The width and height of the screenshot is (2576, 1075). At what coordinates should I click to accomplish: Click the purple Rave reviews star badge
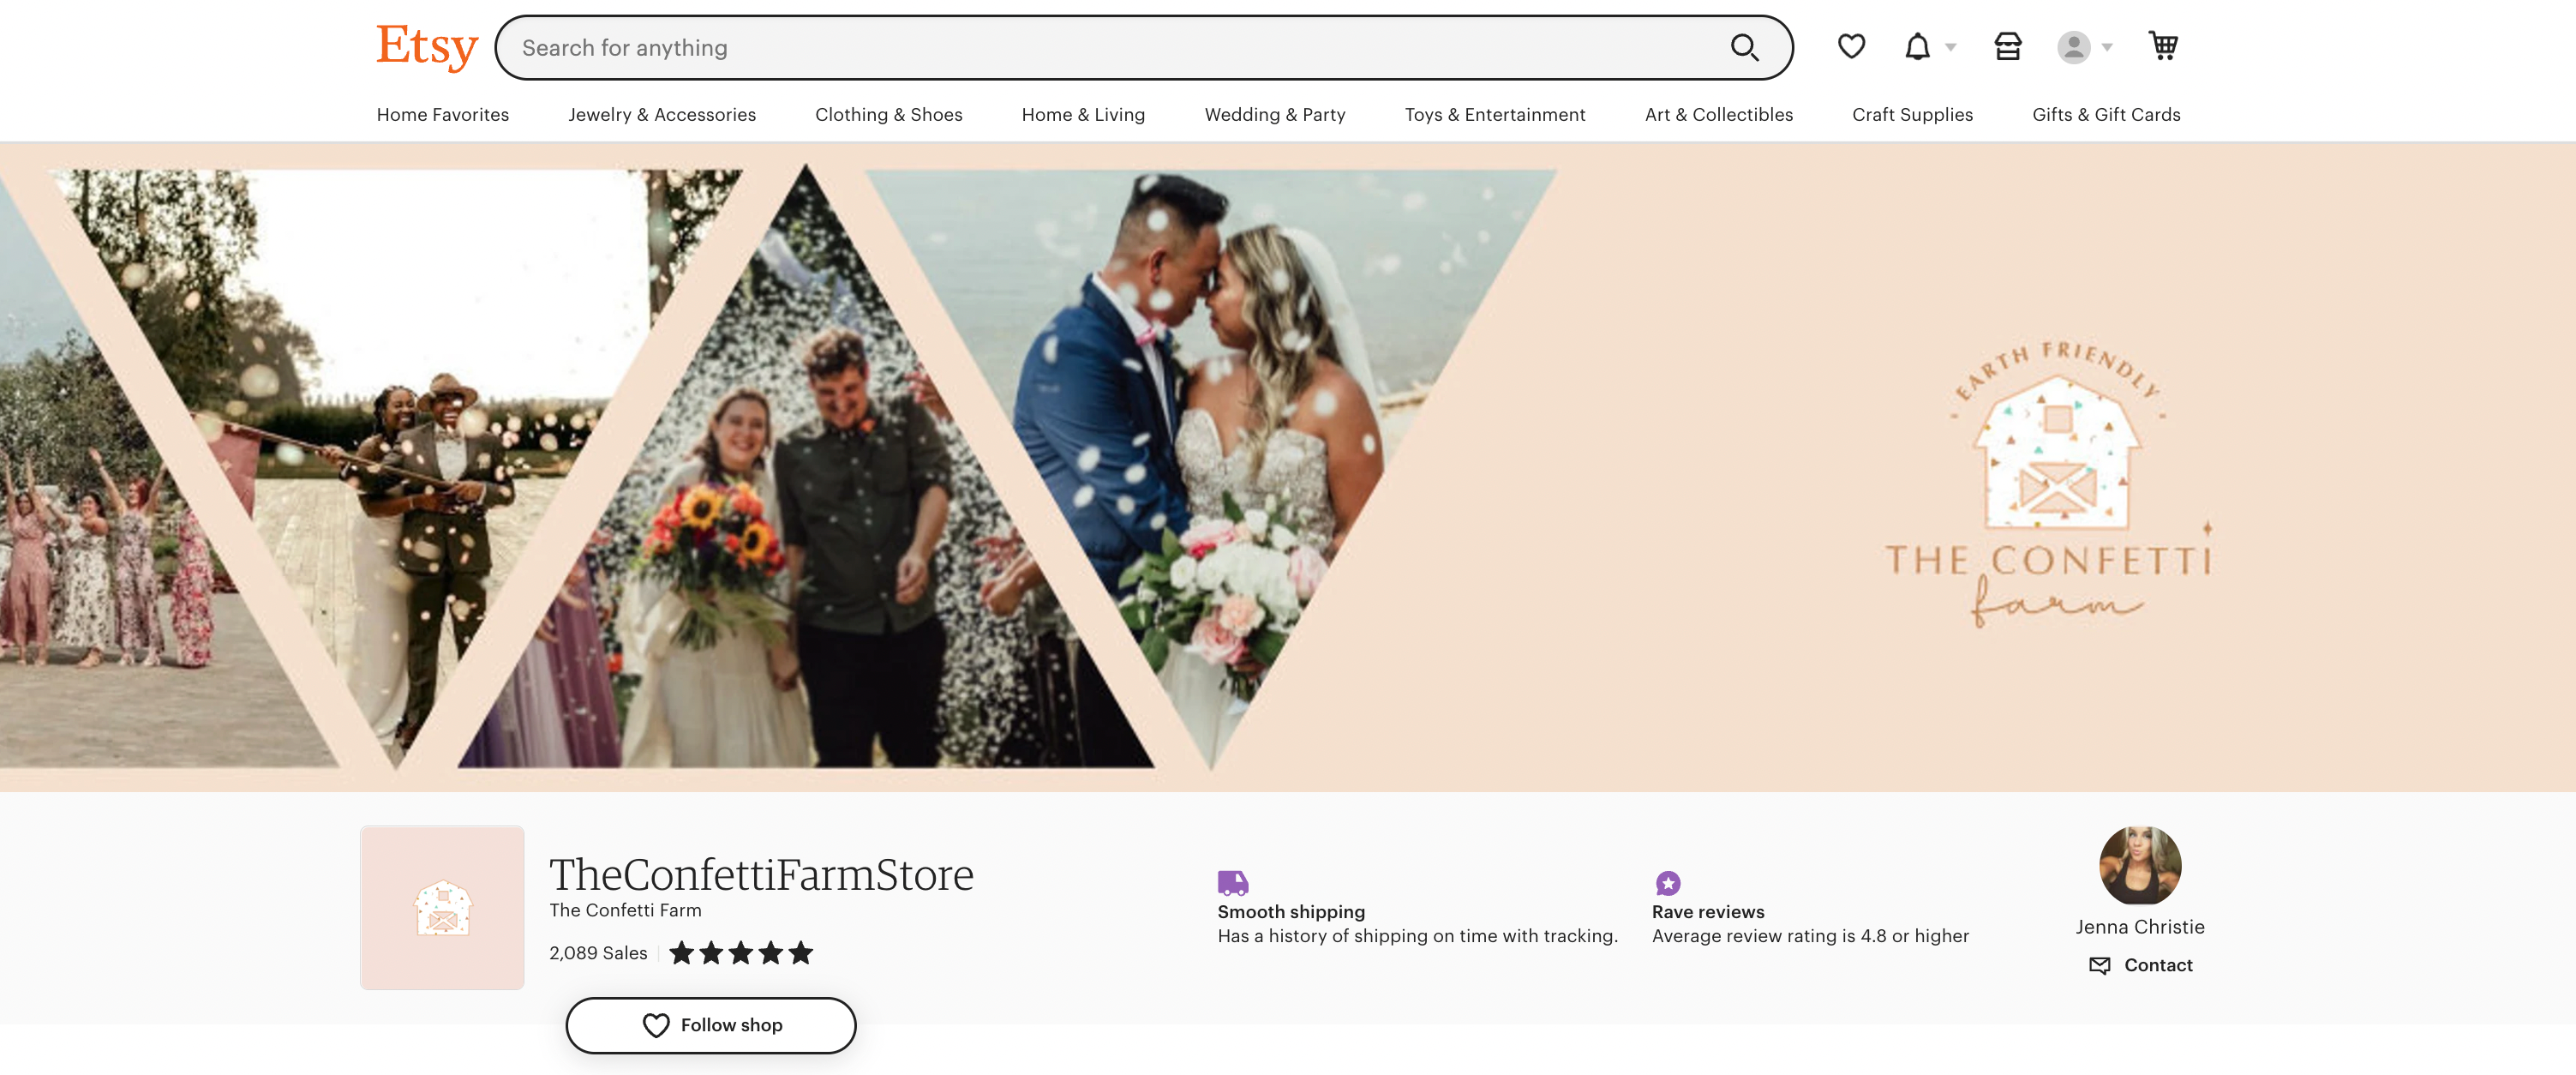coord(1667,883)
